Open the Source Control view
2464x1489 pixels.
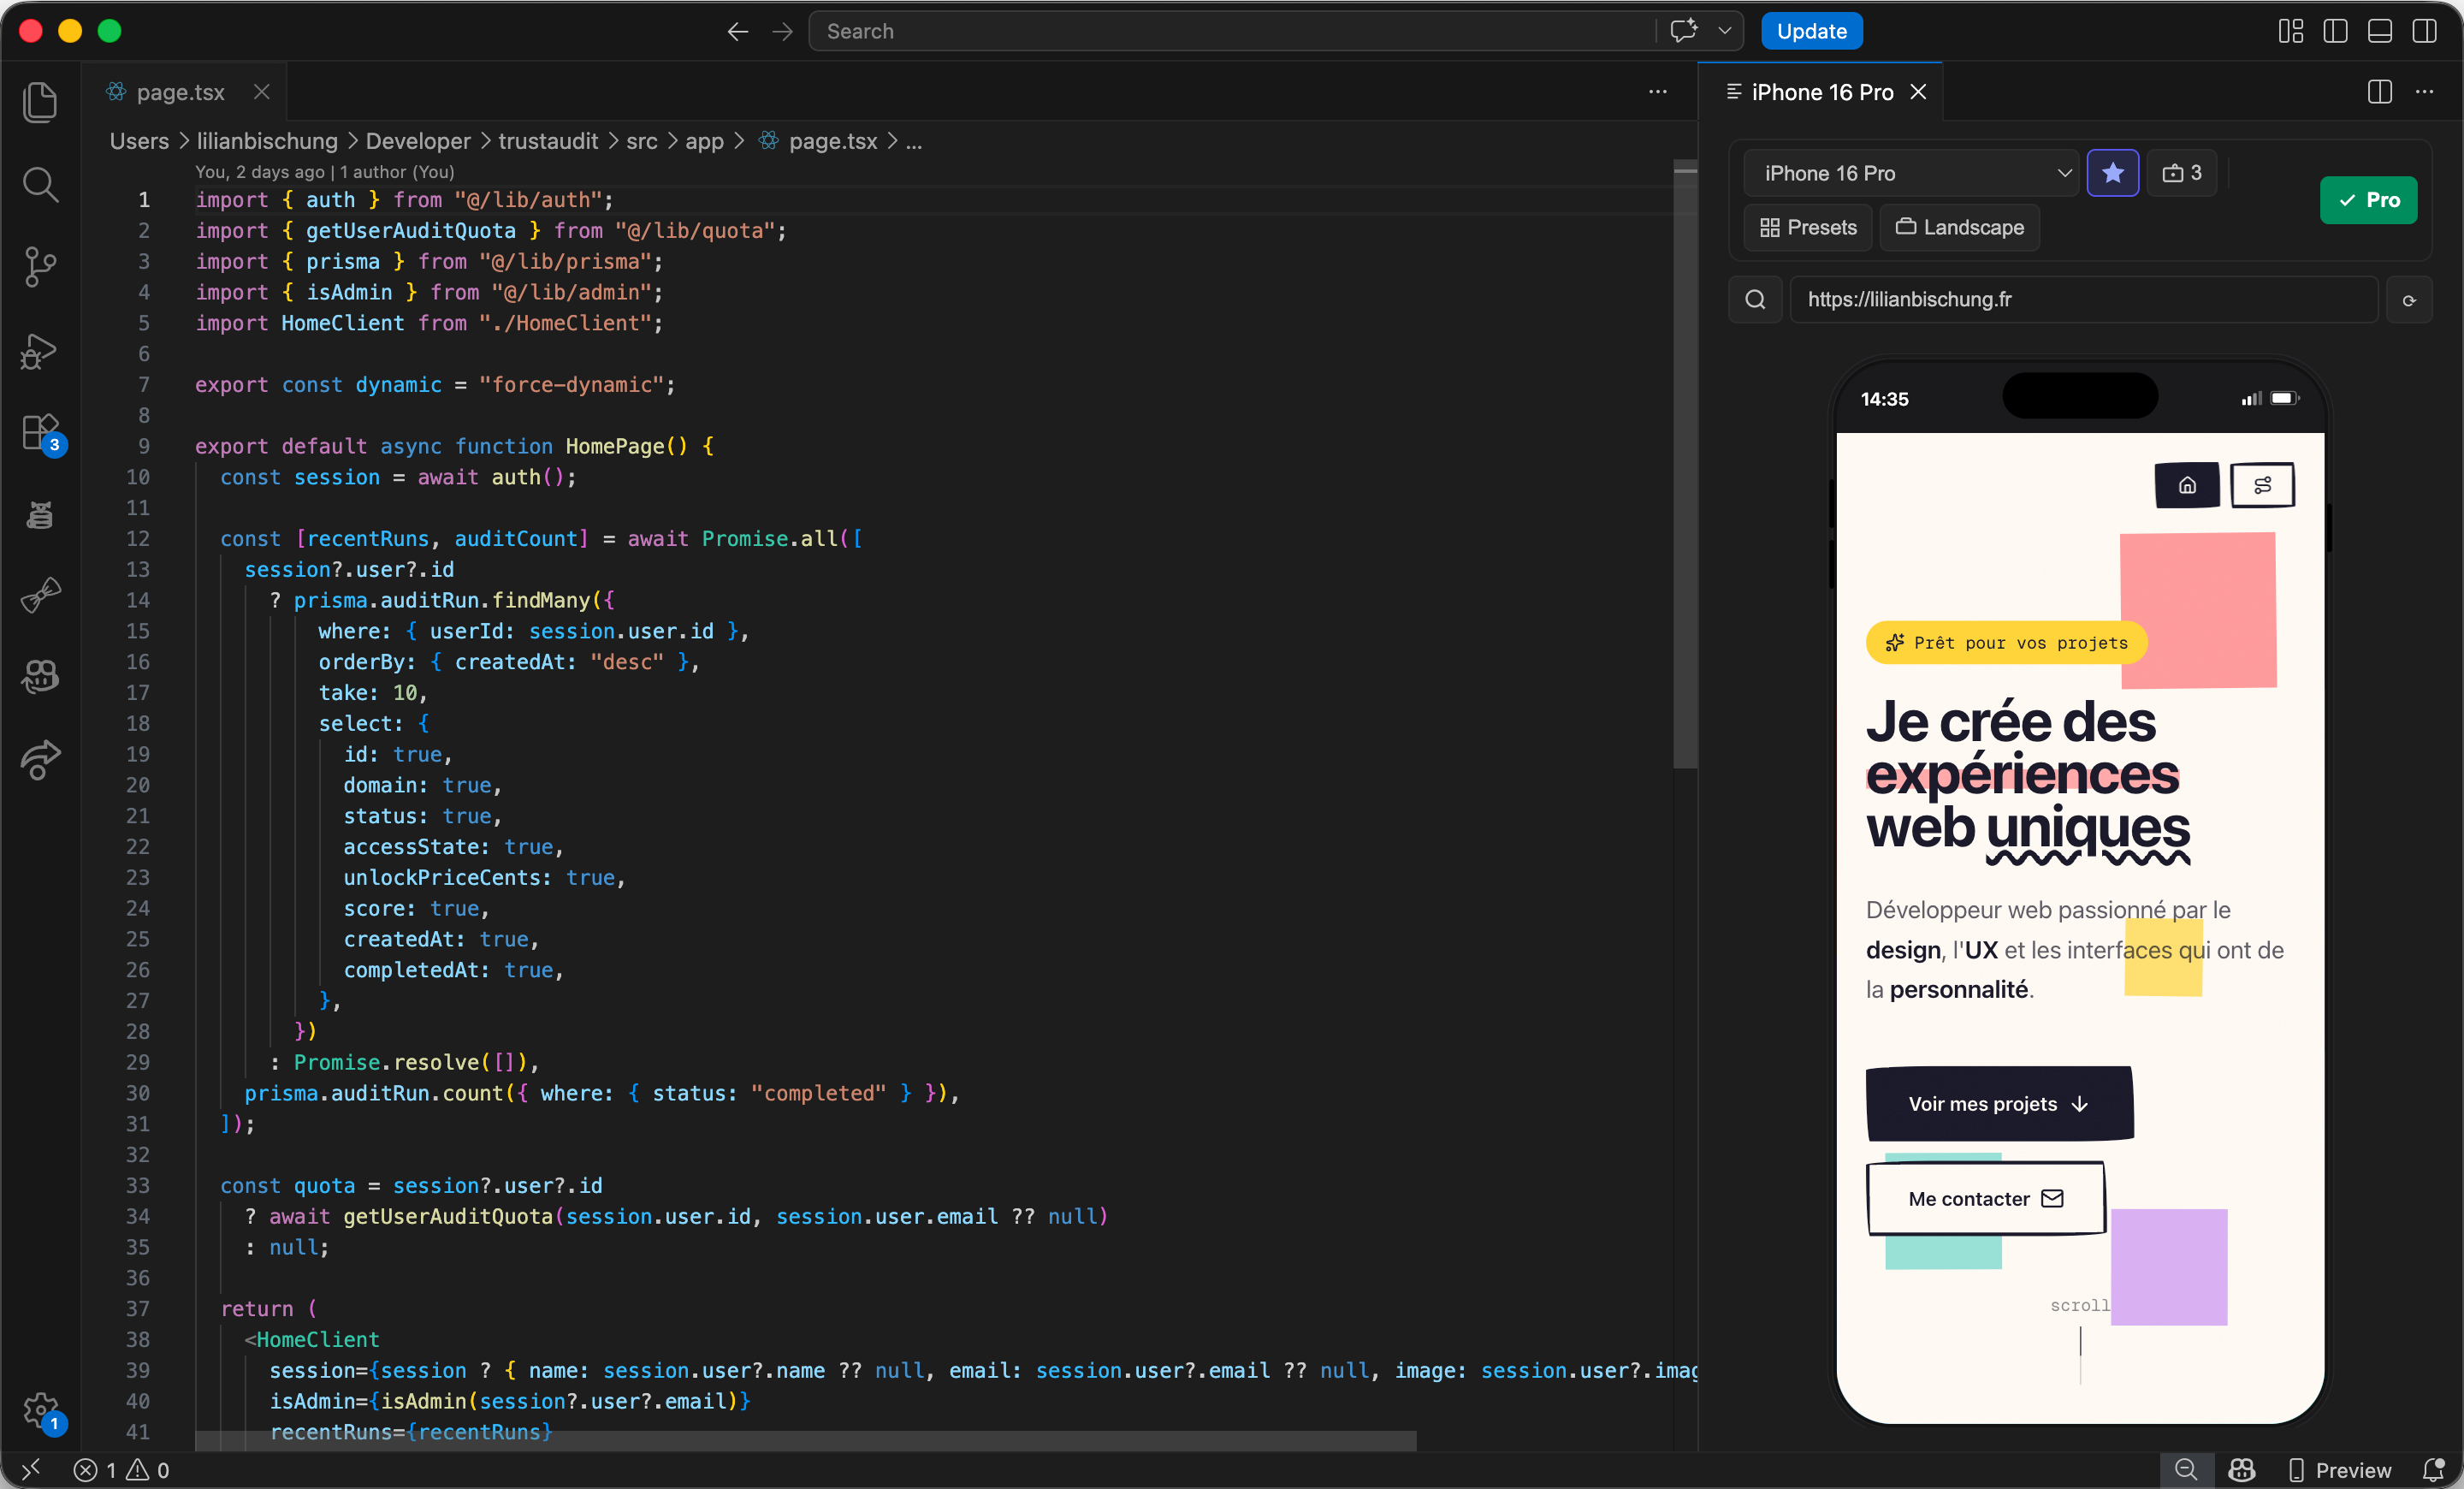[40, 267]
